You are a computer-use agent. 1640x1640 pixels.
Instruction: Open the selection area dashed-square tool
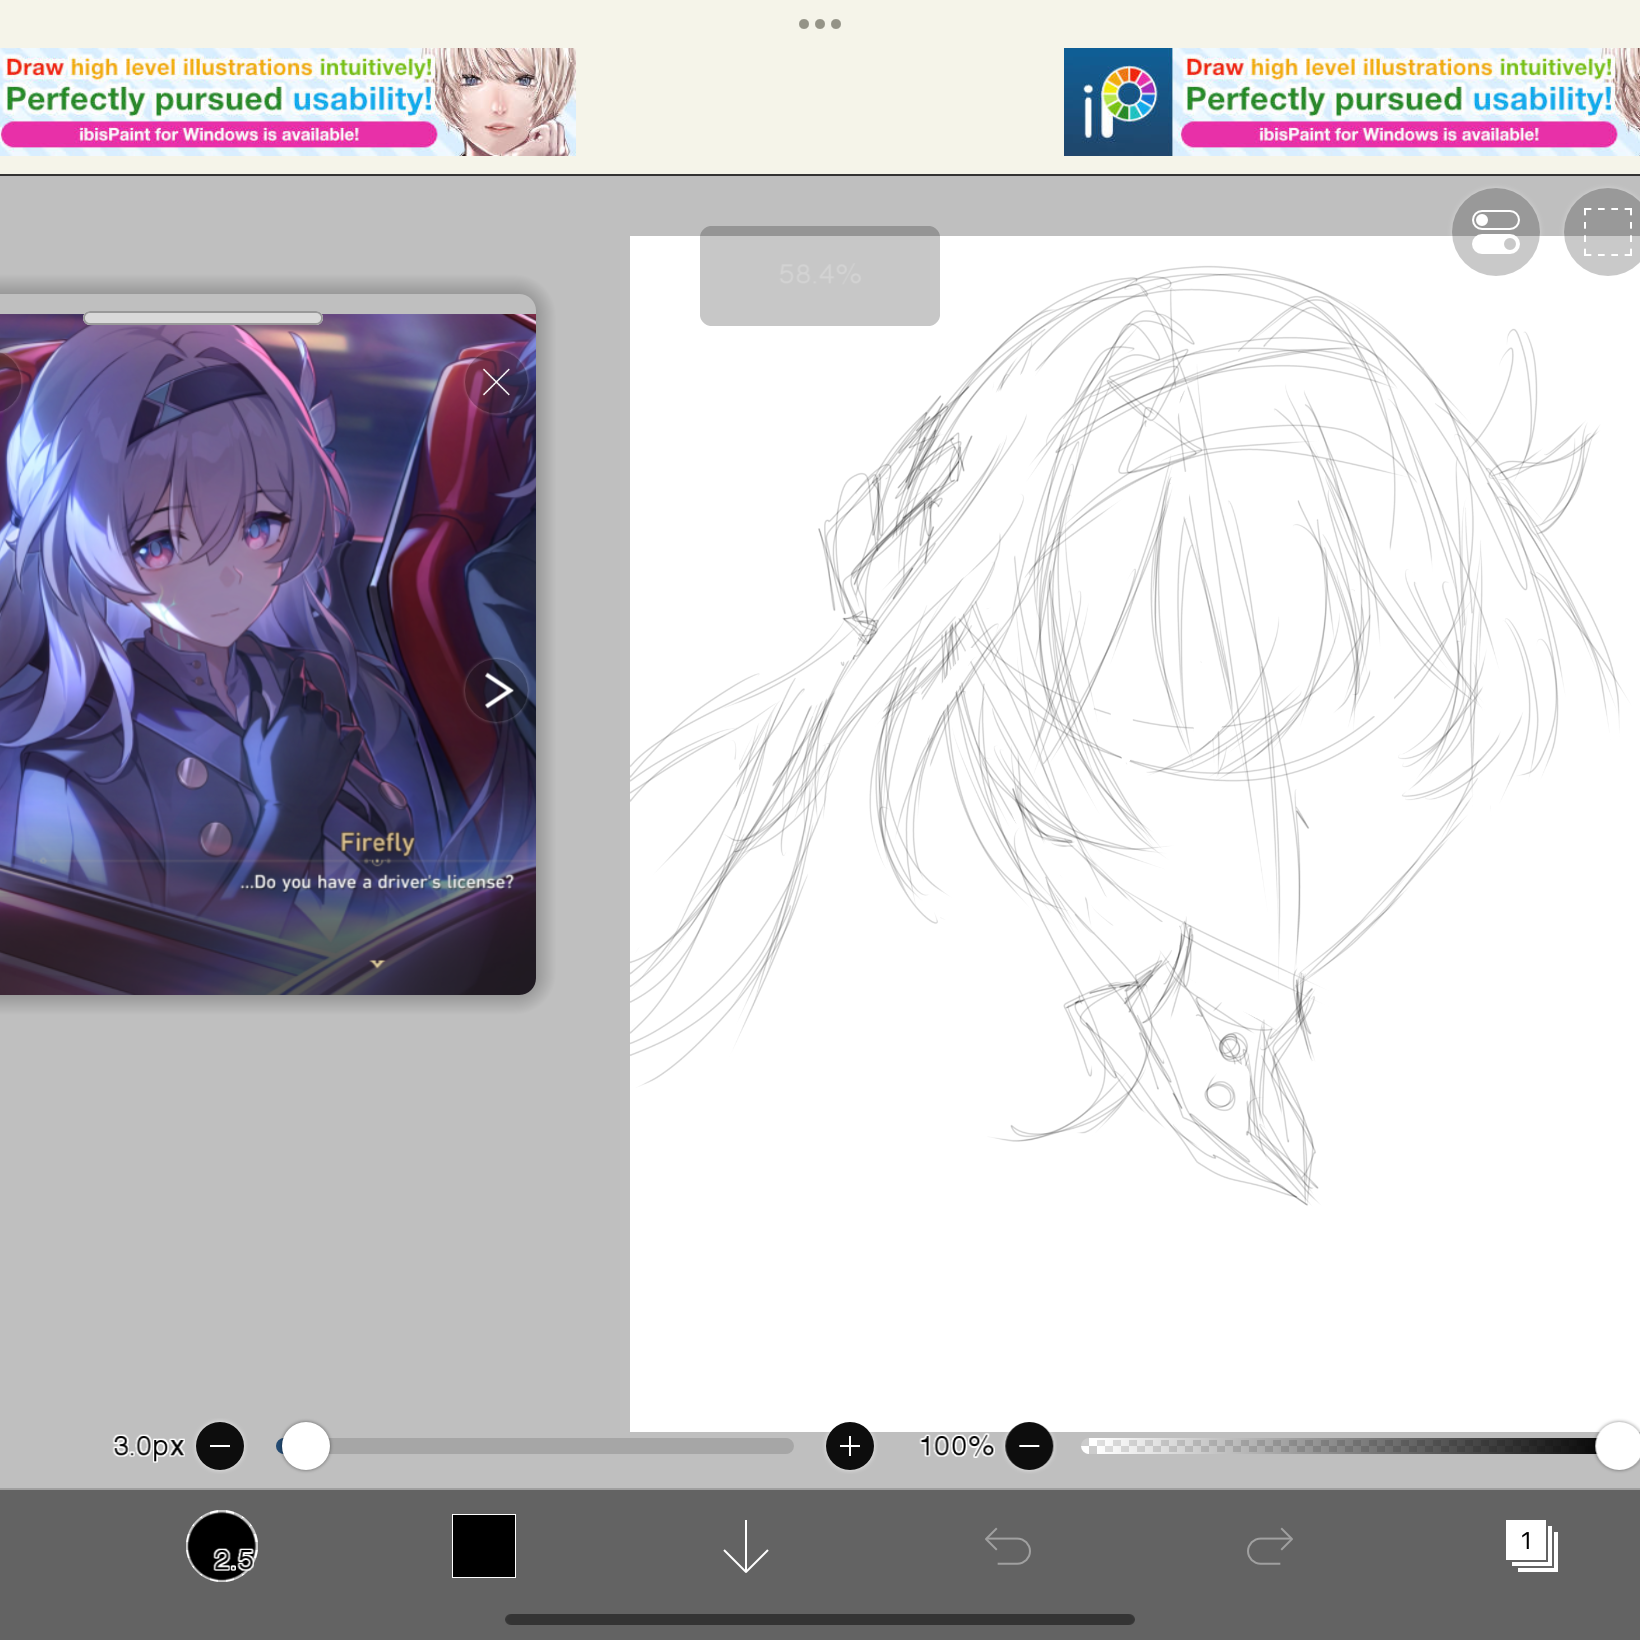pyautogui.click(x=1606, y=231)
